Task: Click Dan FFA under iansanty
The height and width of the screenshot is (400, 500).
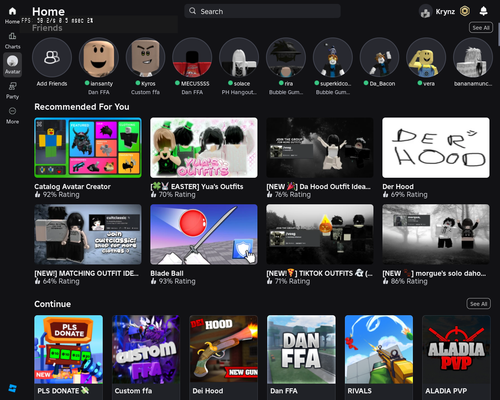Action: [99, 92]
